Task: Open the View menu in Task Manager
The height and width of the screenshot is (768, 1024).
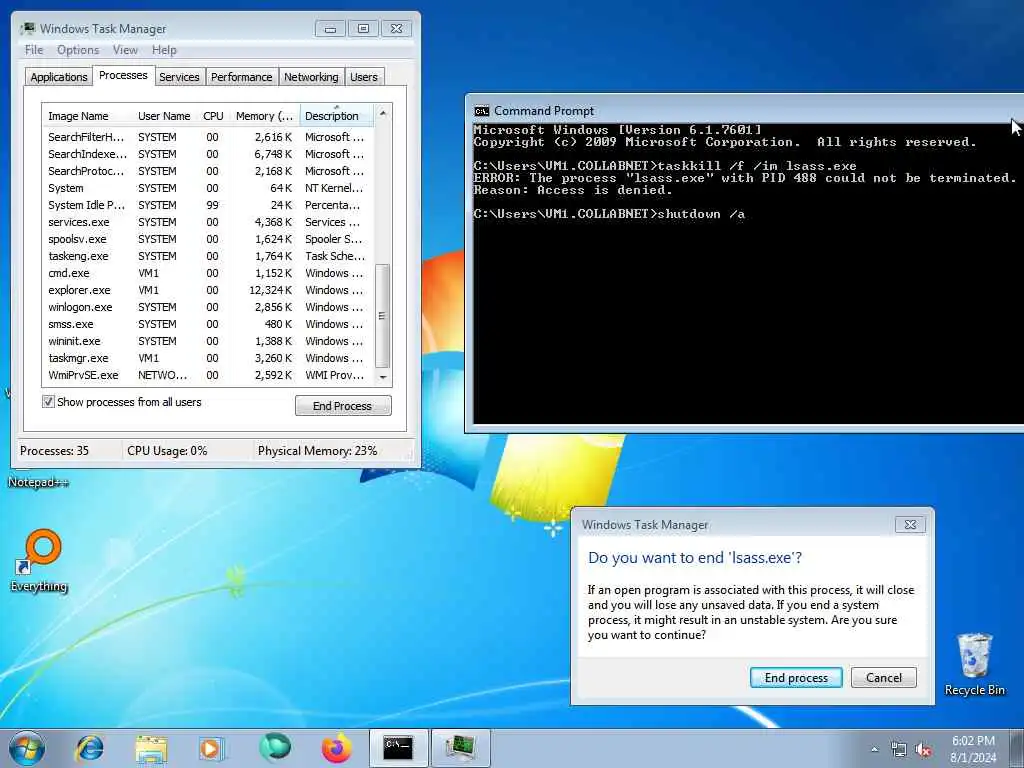Action: [125, 50]
